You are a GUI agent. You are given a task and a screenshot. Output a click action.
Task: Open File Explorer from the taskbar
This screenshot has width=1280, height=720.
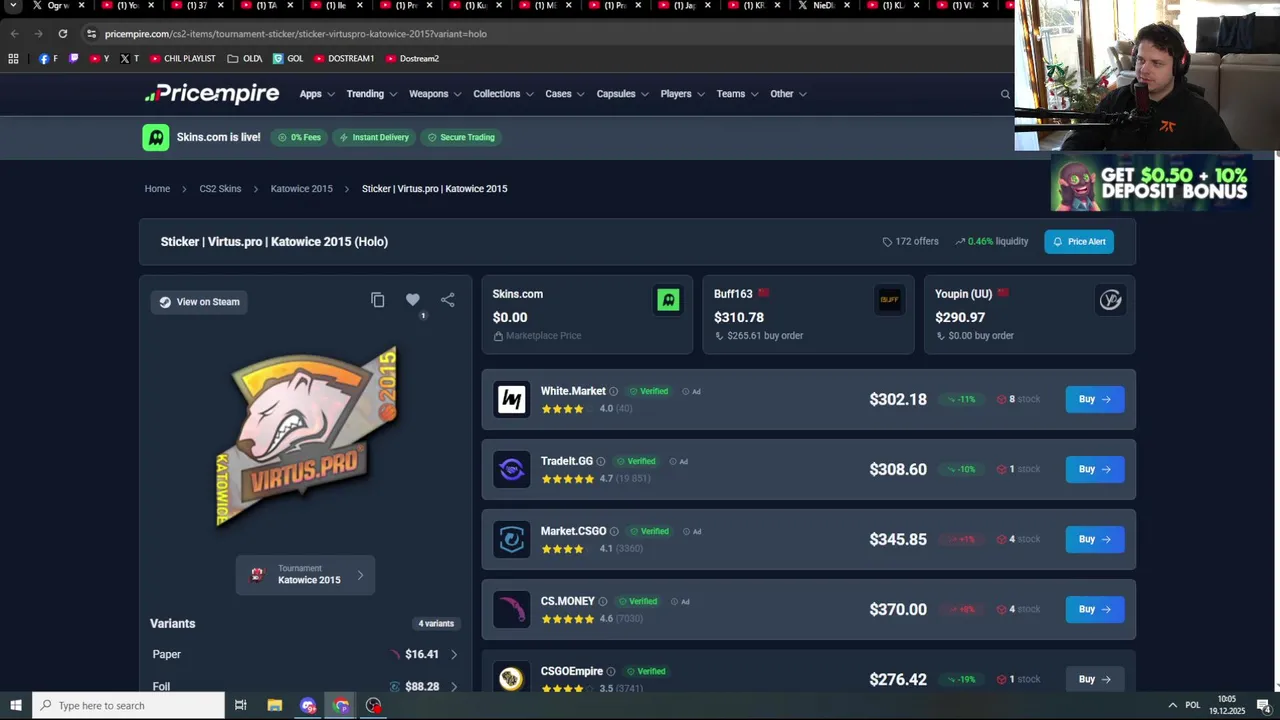(x=274, y=705)
